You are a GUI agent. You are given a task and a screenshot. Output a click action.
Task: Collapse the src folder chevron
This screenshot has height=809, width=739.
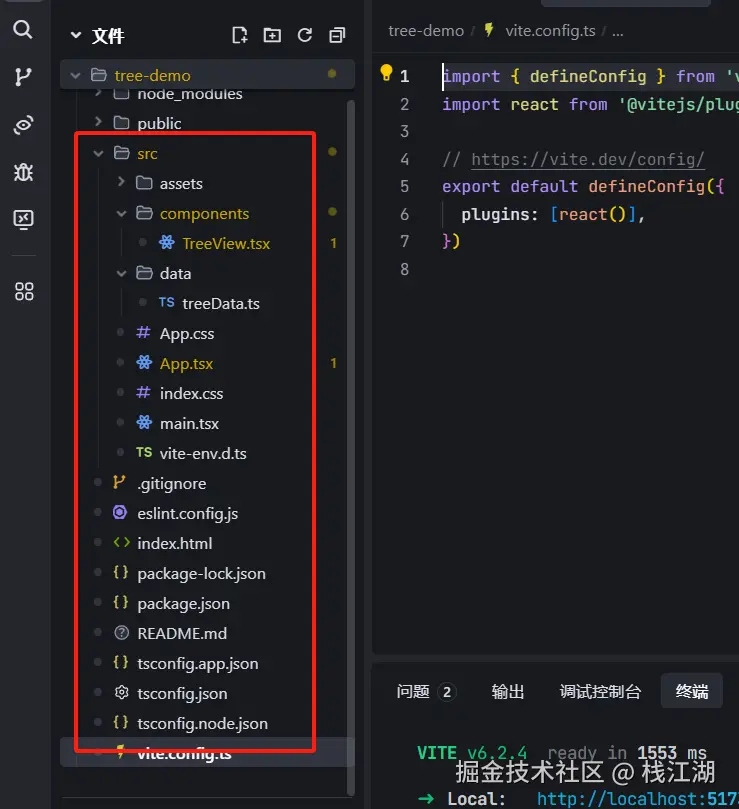tap(98, 153)
